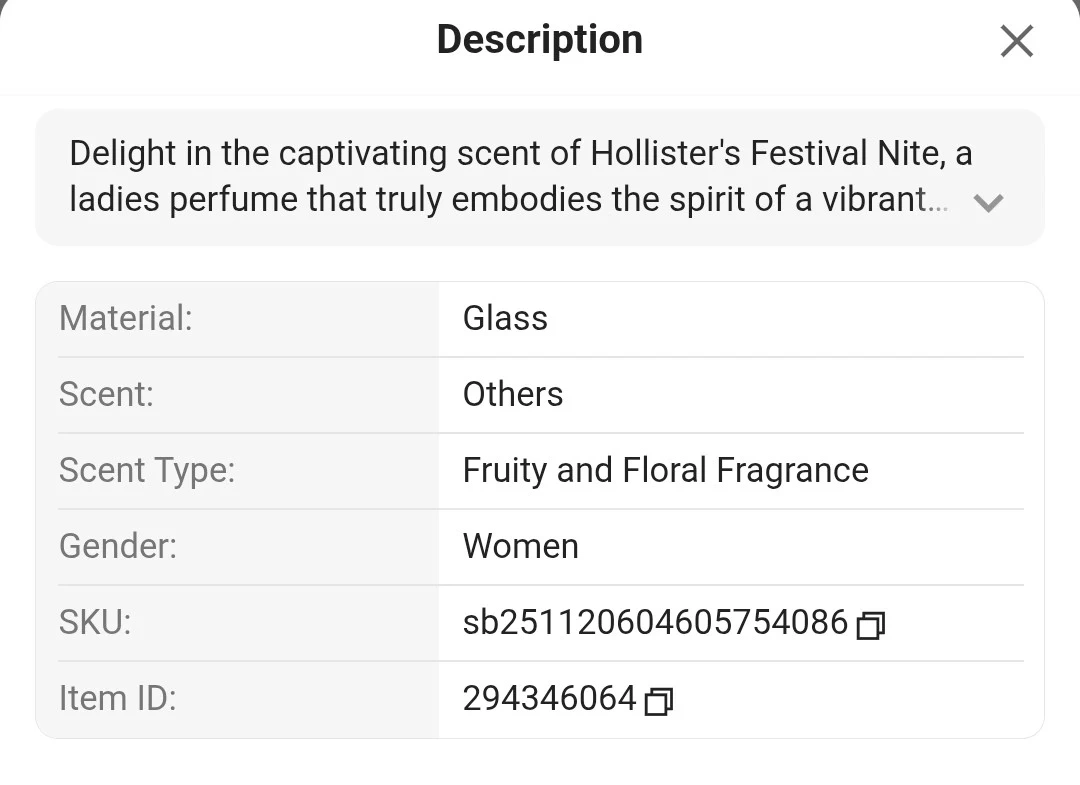Click the "Material:" label
Viewport: 1080px width, 785px height.
tap(125, 318)
